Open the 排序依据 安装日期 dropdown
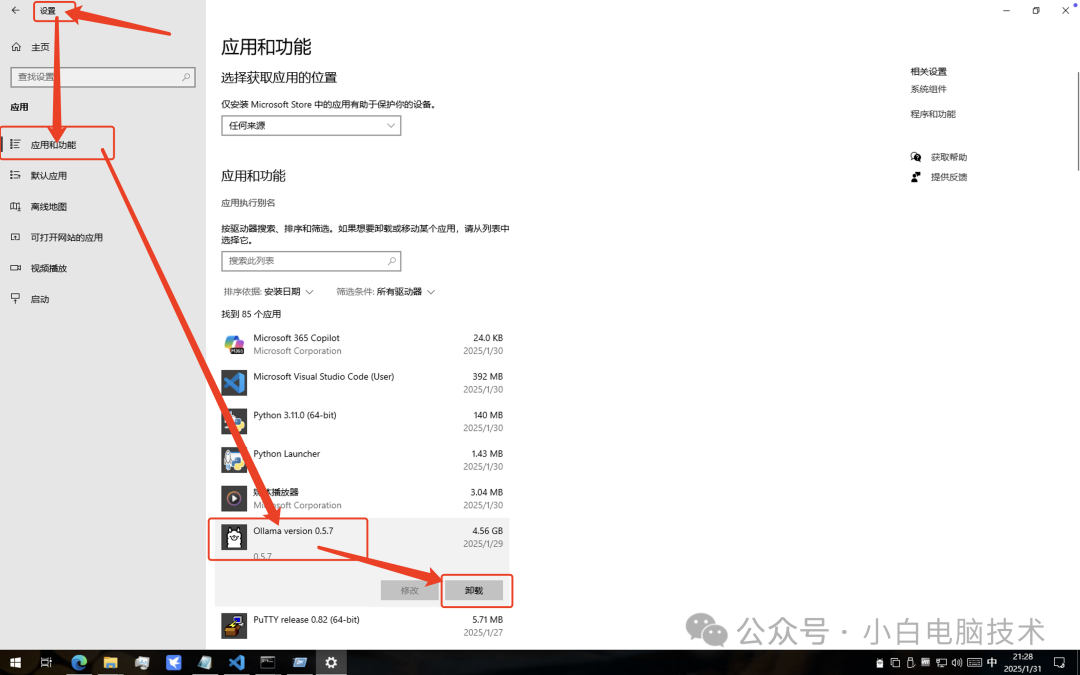1080x675 pixels. (x=269, y=292)
